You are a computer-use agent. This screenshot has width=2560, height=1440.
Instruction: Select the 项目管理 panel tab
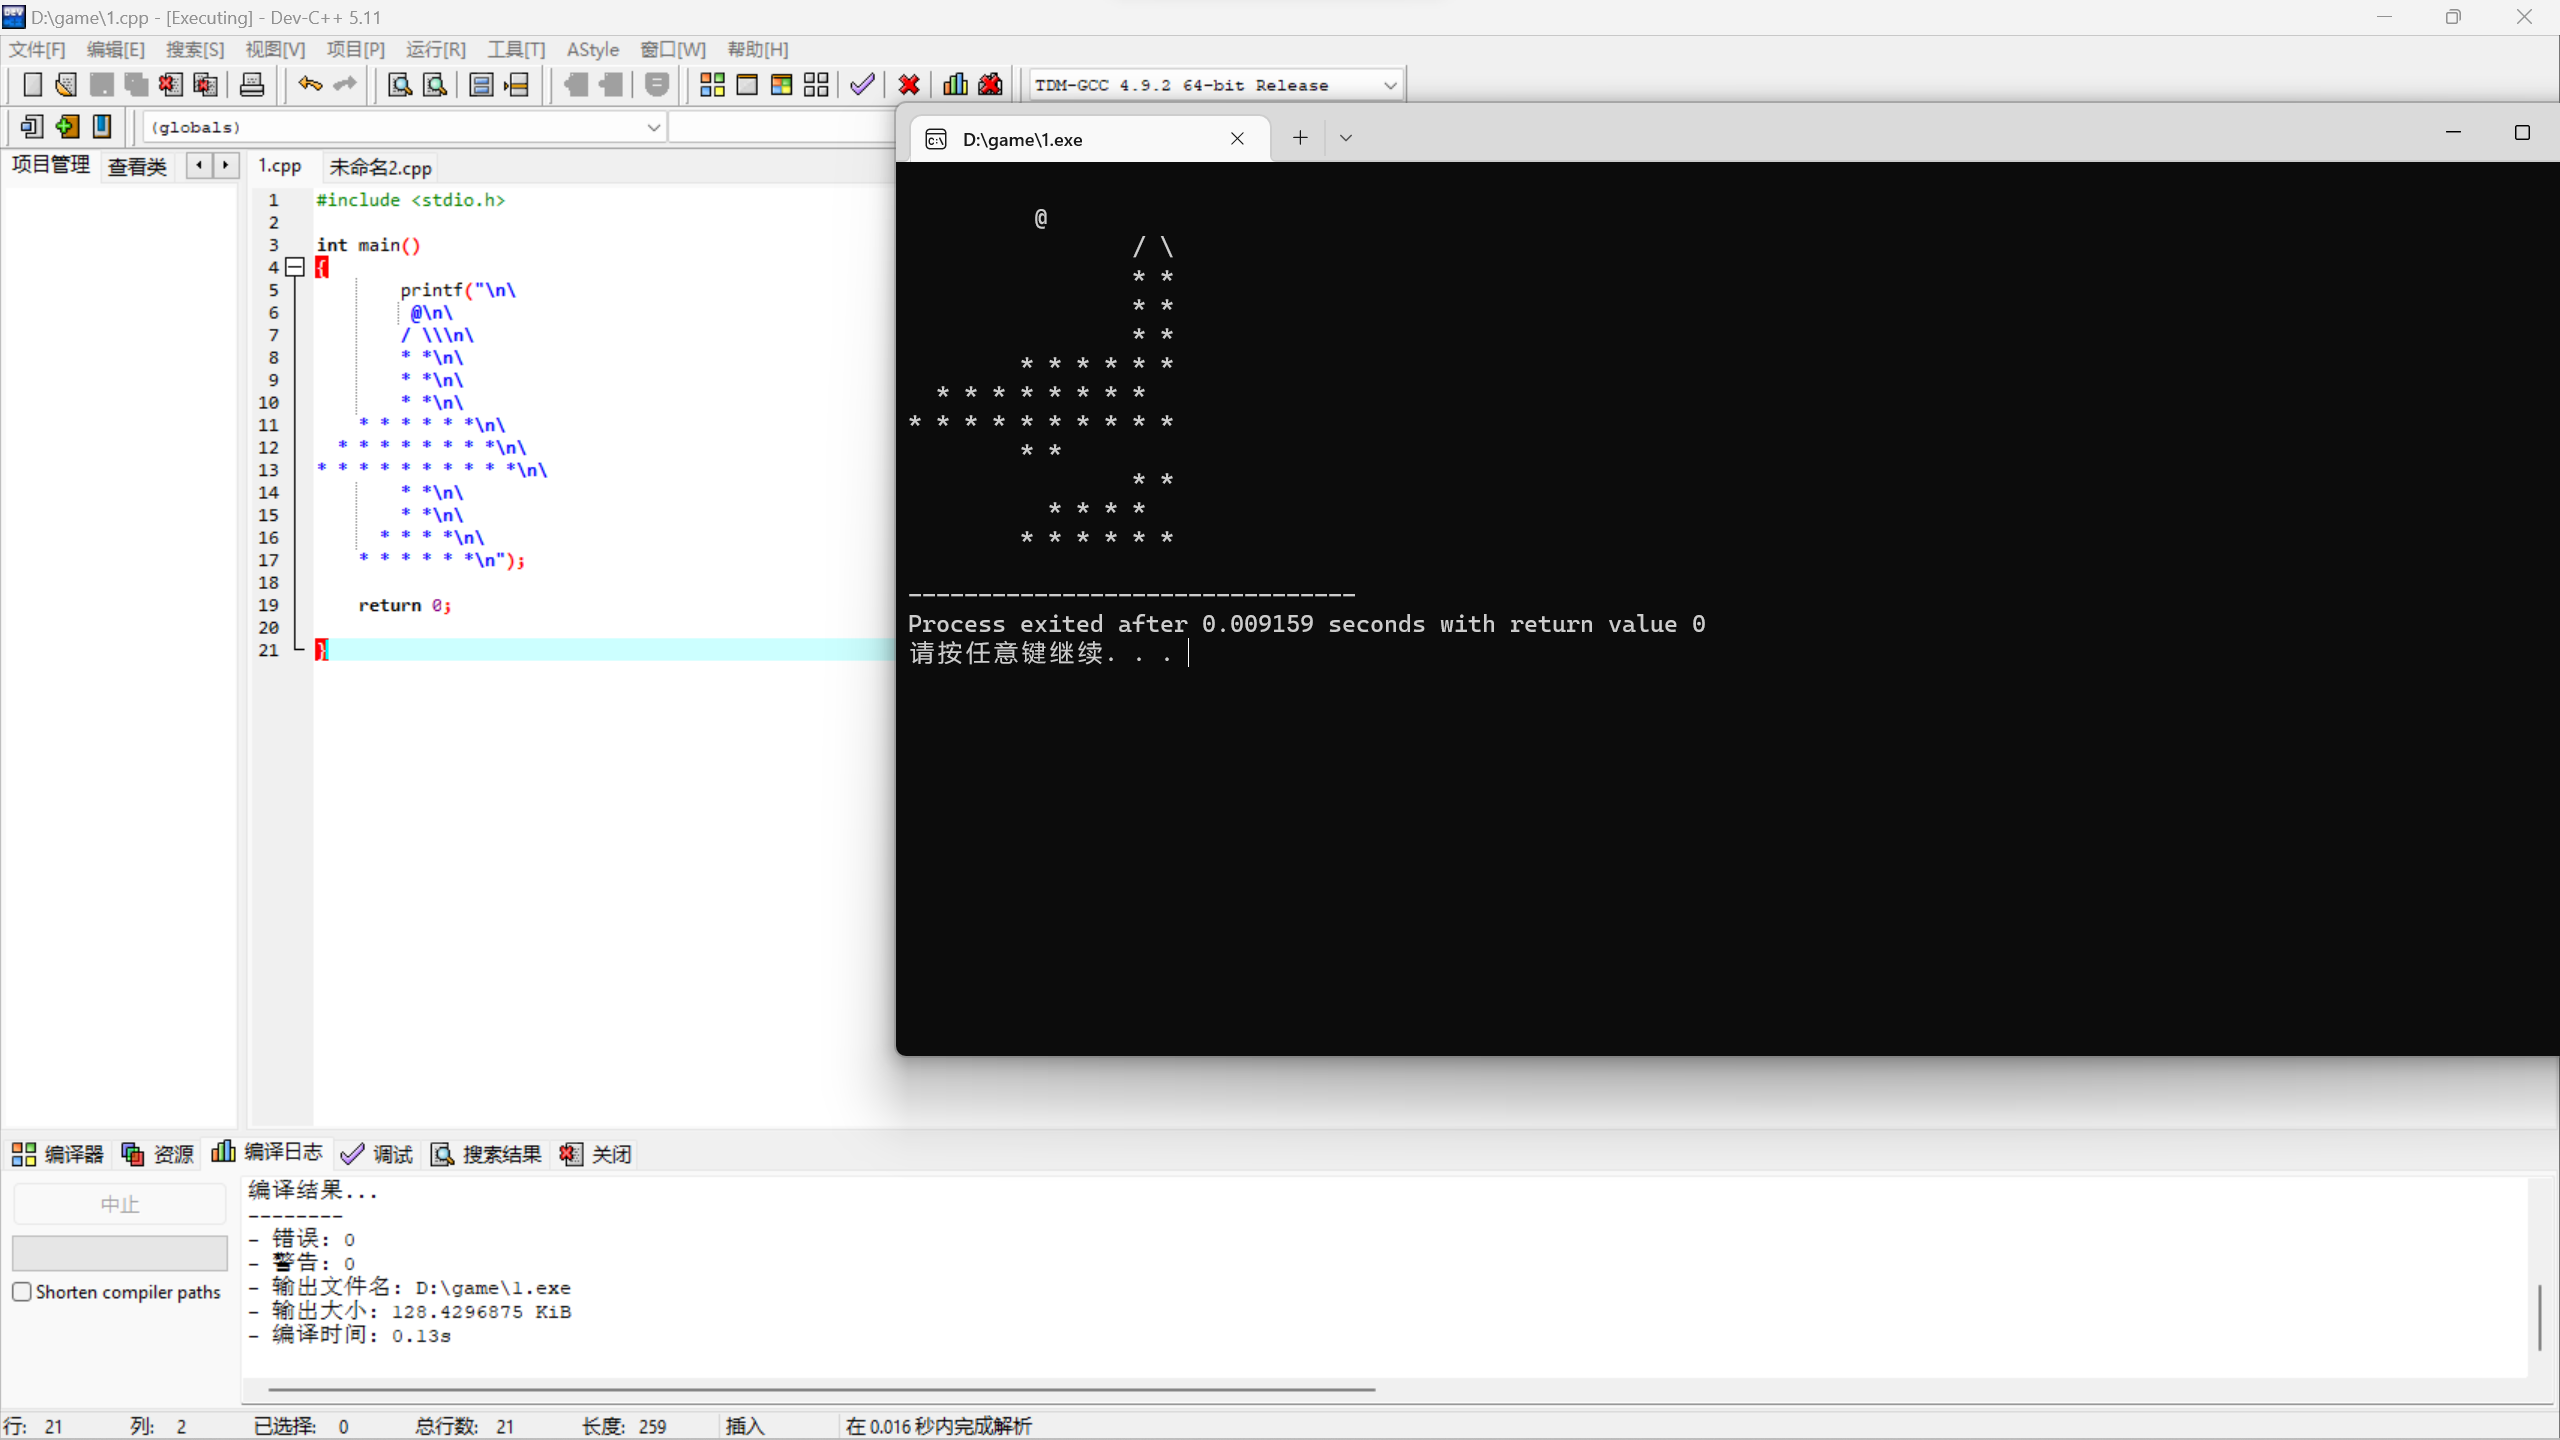[51, 164]
